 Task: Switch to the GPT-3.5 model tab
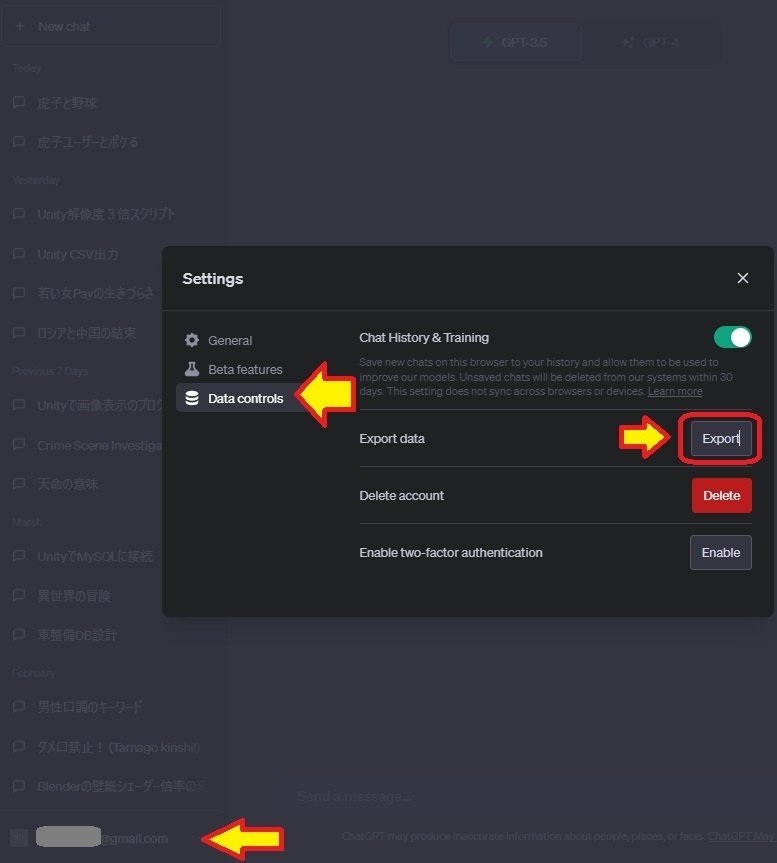coord(516,42)
